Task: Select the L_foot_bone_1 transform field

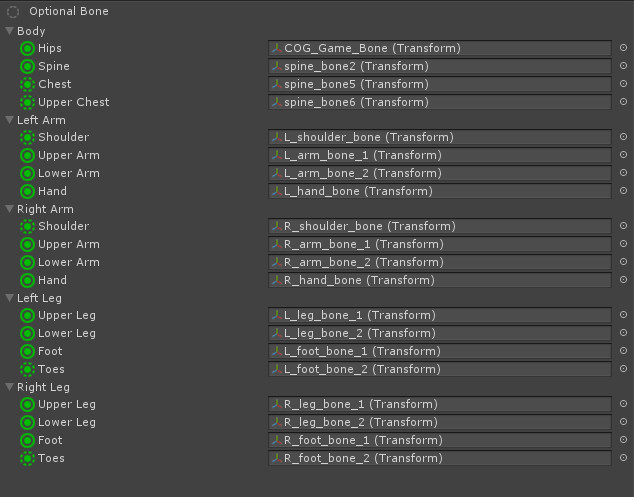Action: pos(440,351)
